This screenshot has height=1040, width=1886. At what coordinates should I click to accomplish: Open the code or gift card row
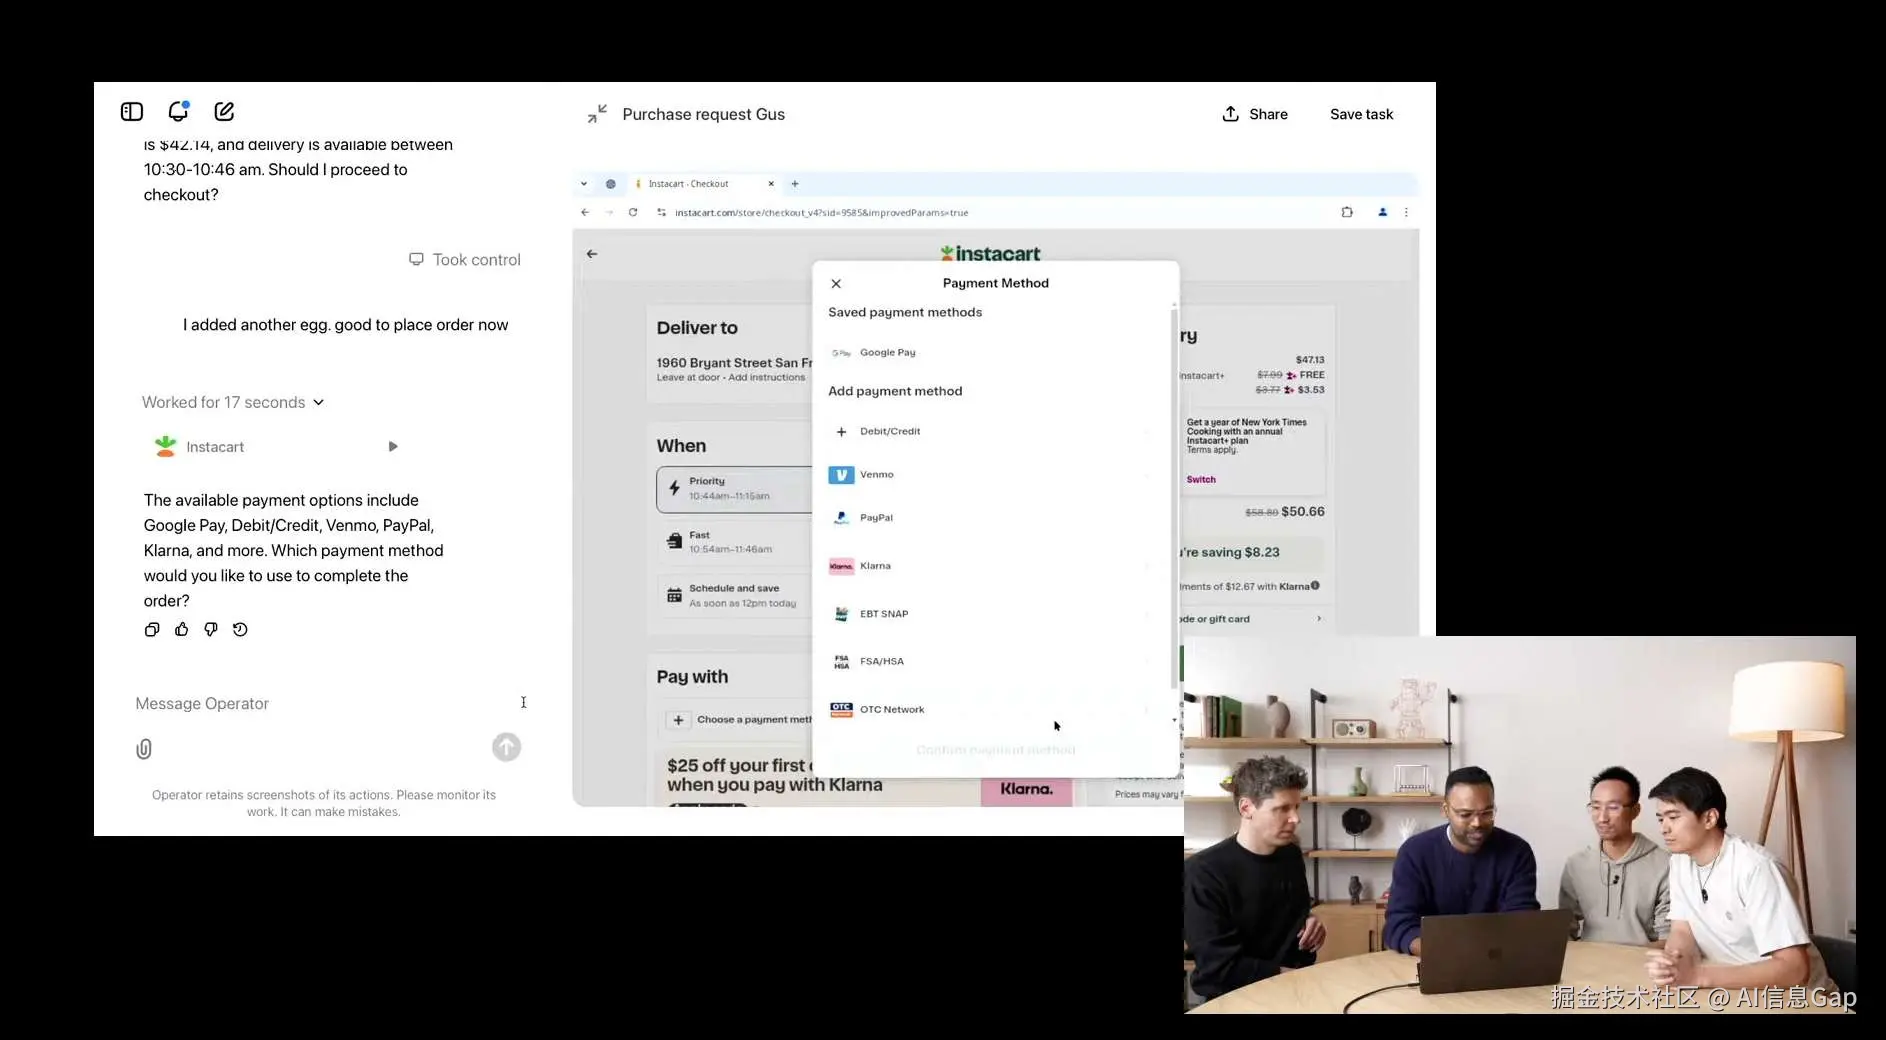[x=1253, y=619]
